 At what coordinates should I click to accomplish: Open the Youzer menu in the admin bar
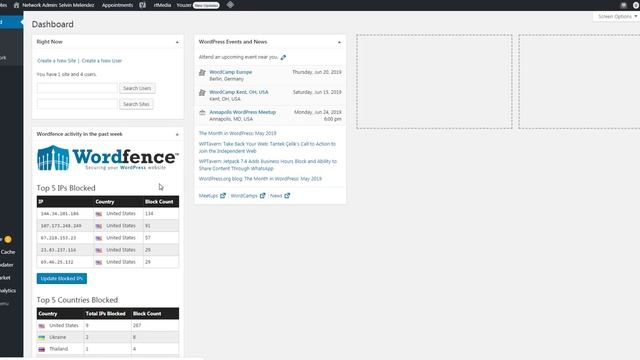click(184, 5)
